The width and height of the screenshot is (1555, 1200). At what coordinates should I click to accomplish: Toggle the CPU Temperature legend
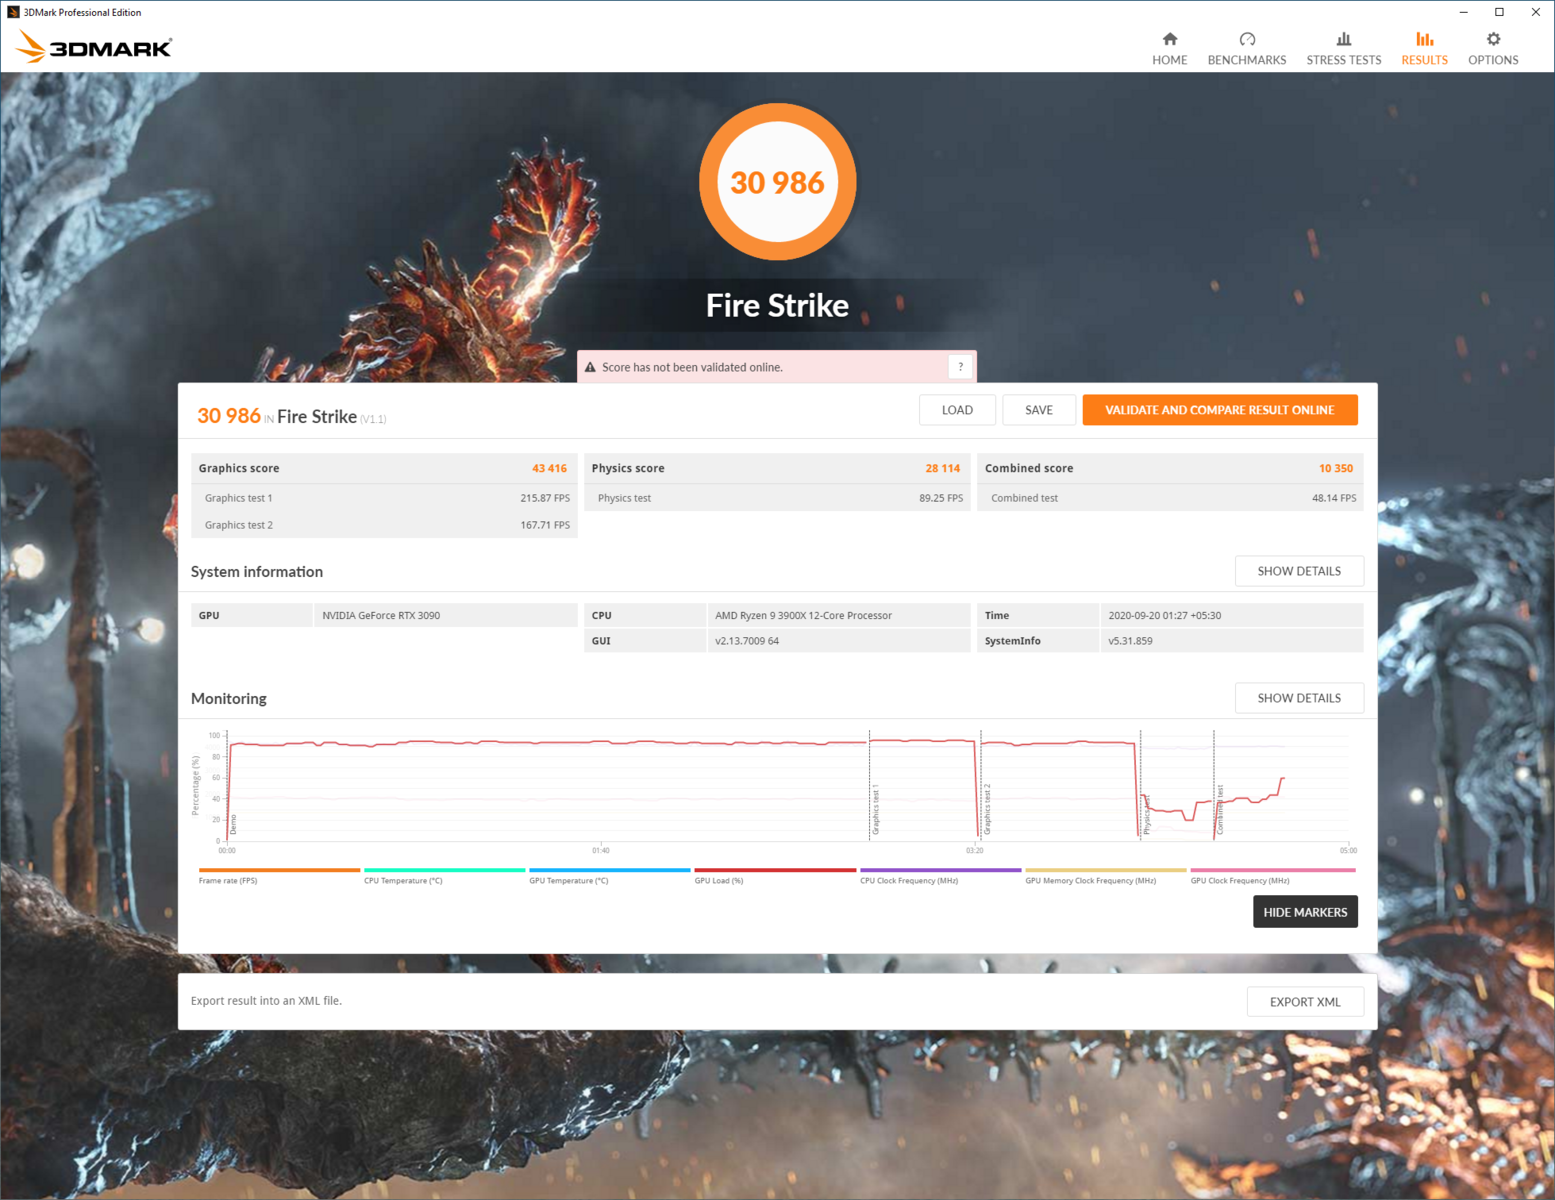point(444,876)
